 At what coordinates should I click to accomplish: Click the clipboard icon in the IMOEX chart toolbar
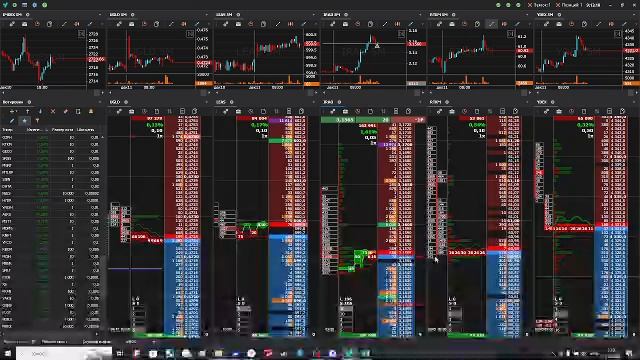[x=50, y=24]
